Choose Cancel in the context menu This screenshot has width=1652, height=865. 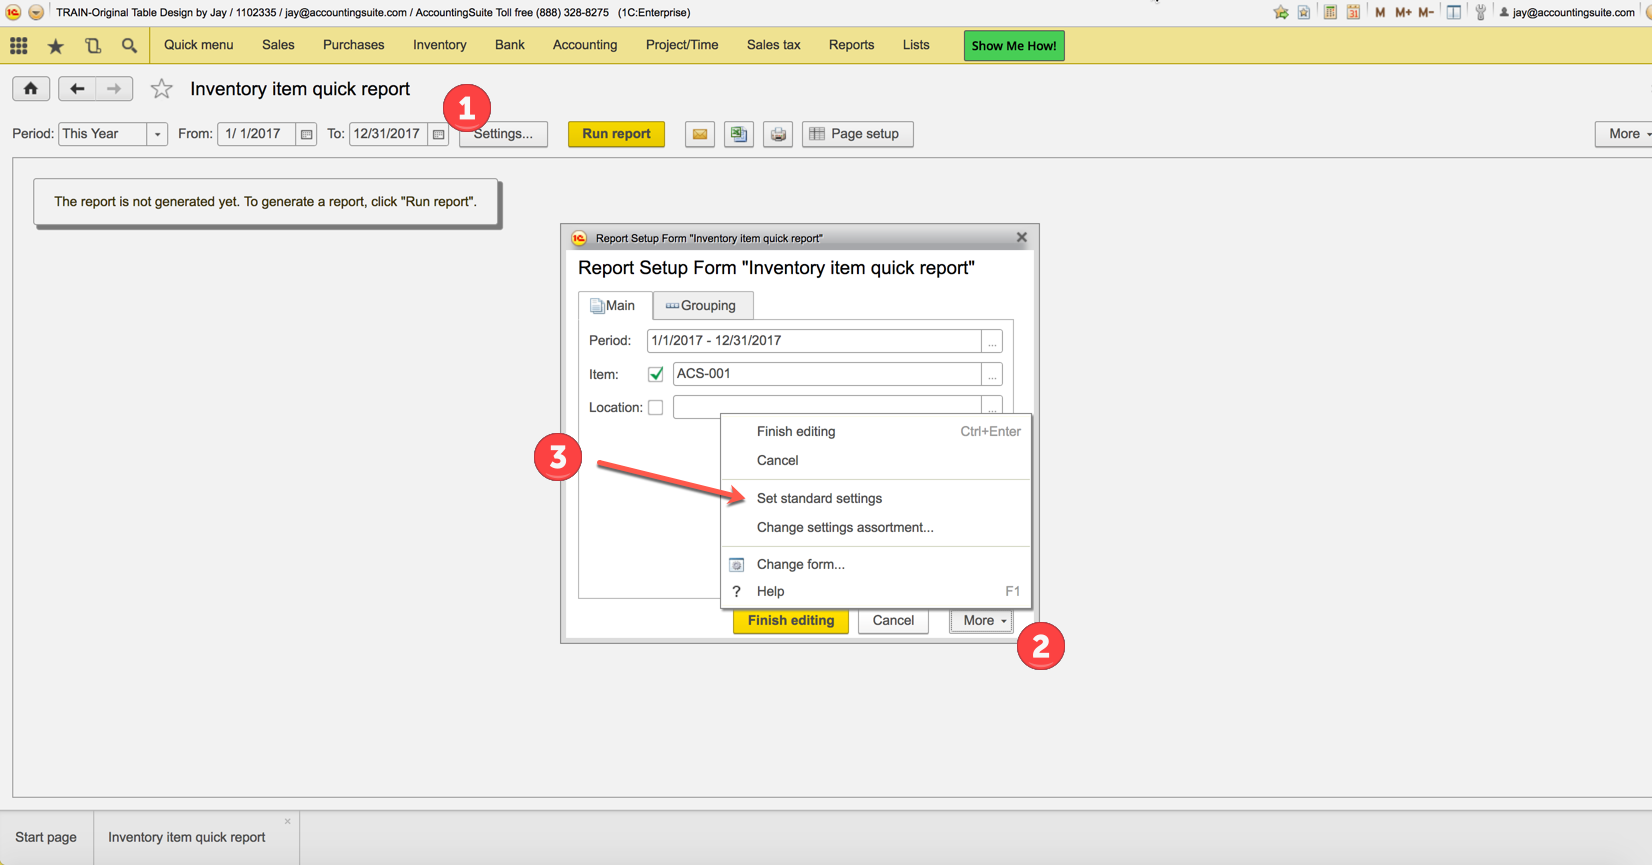pos(876,461)
